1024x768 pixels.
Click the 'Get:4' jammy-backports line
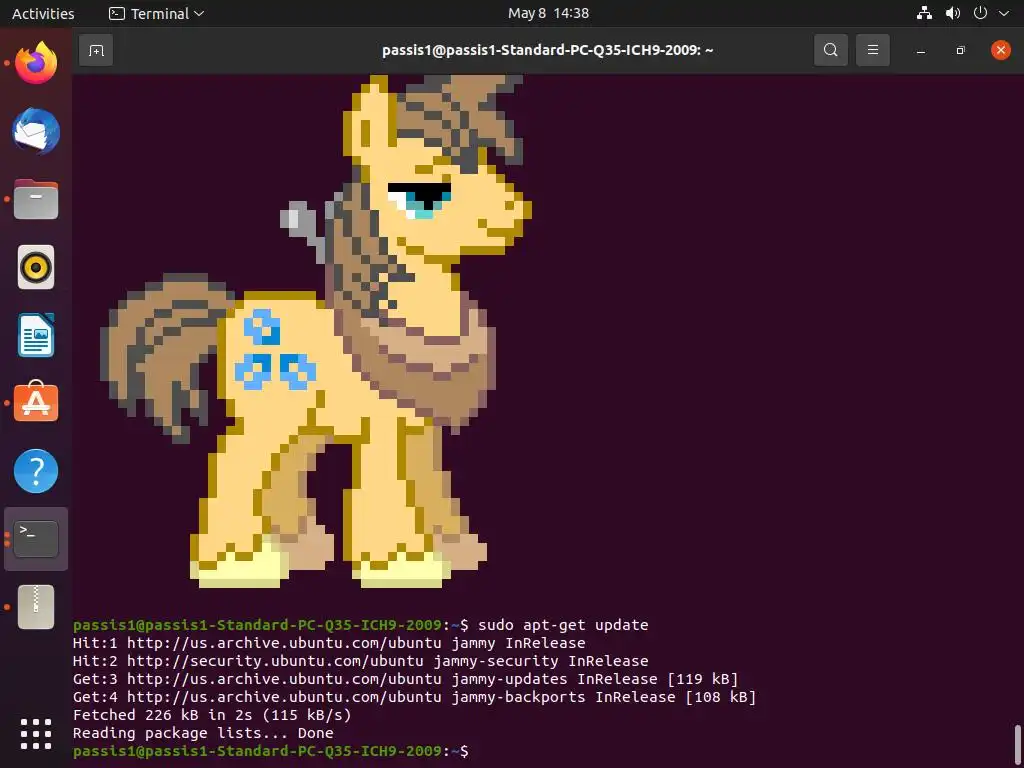415,697
